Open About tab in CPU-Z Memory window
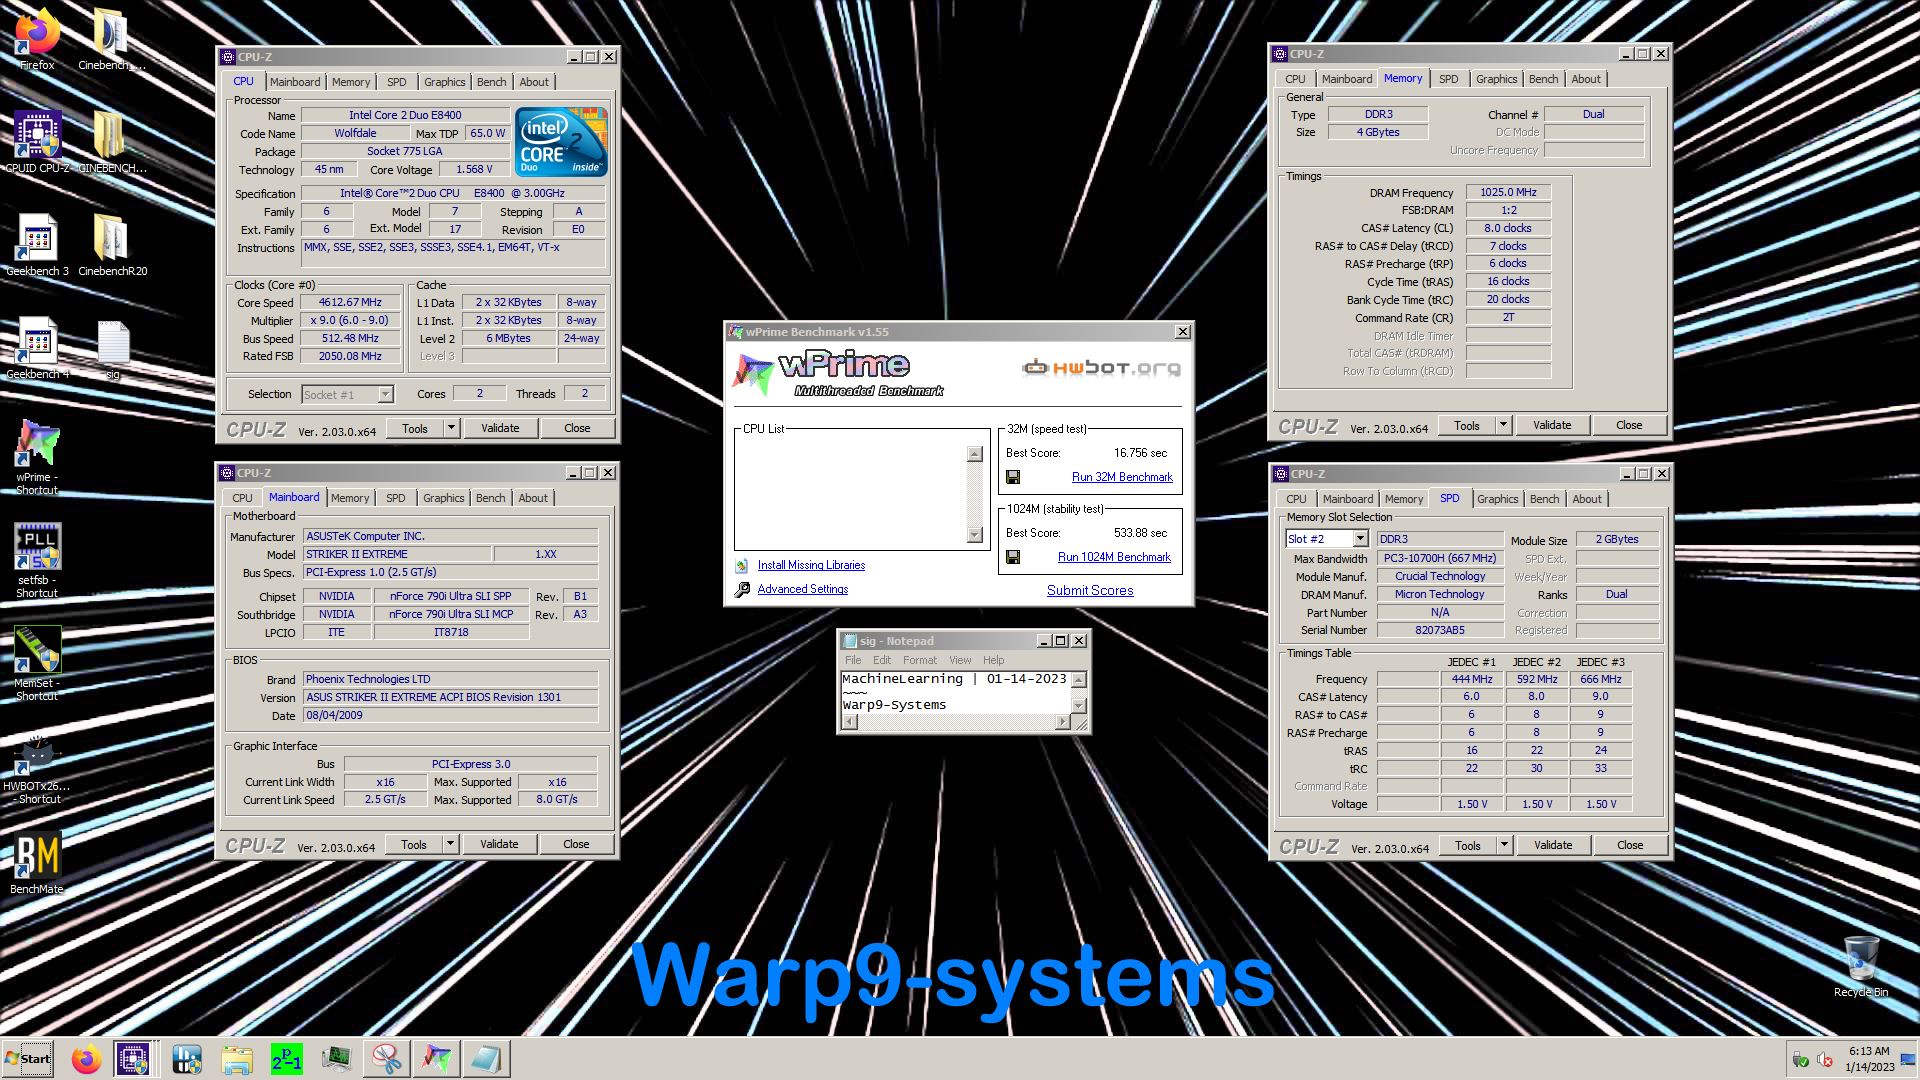The height and width of the screenshot is (1080, 1920). click(1585, 79)
